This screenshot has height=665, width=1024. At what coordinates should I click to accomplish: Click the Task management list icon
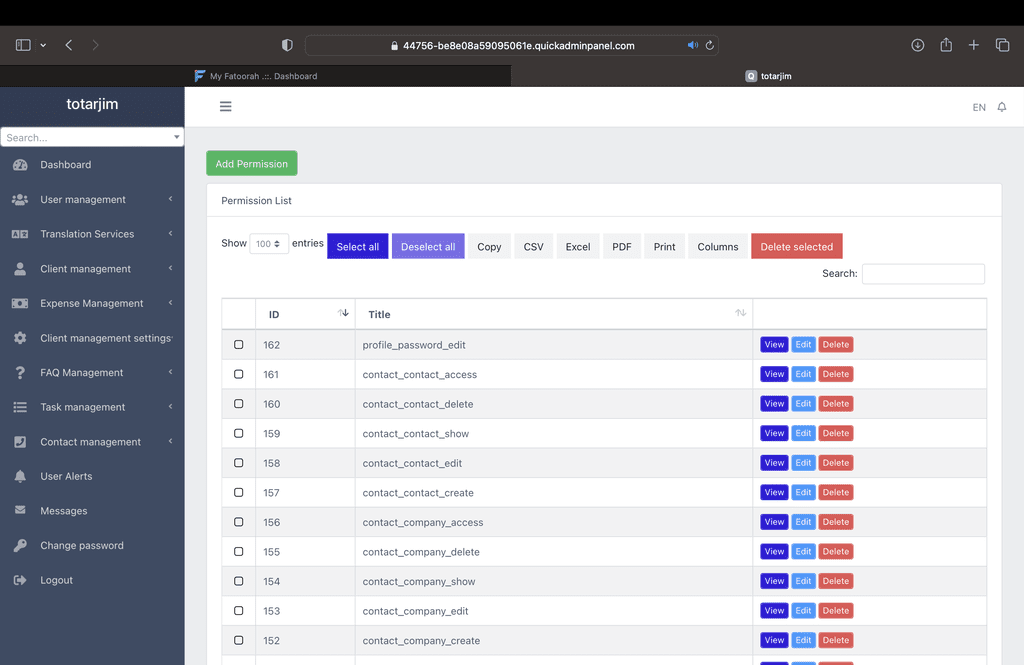click(x=20, y=407)
